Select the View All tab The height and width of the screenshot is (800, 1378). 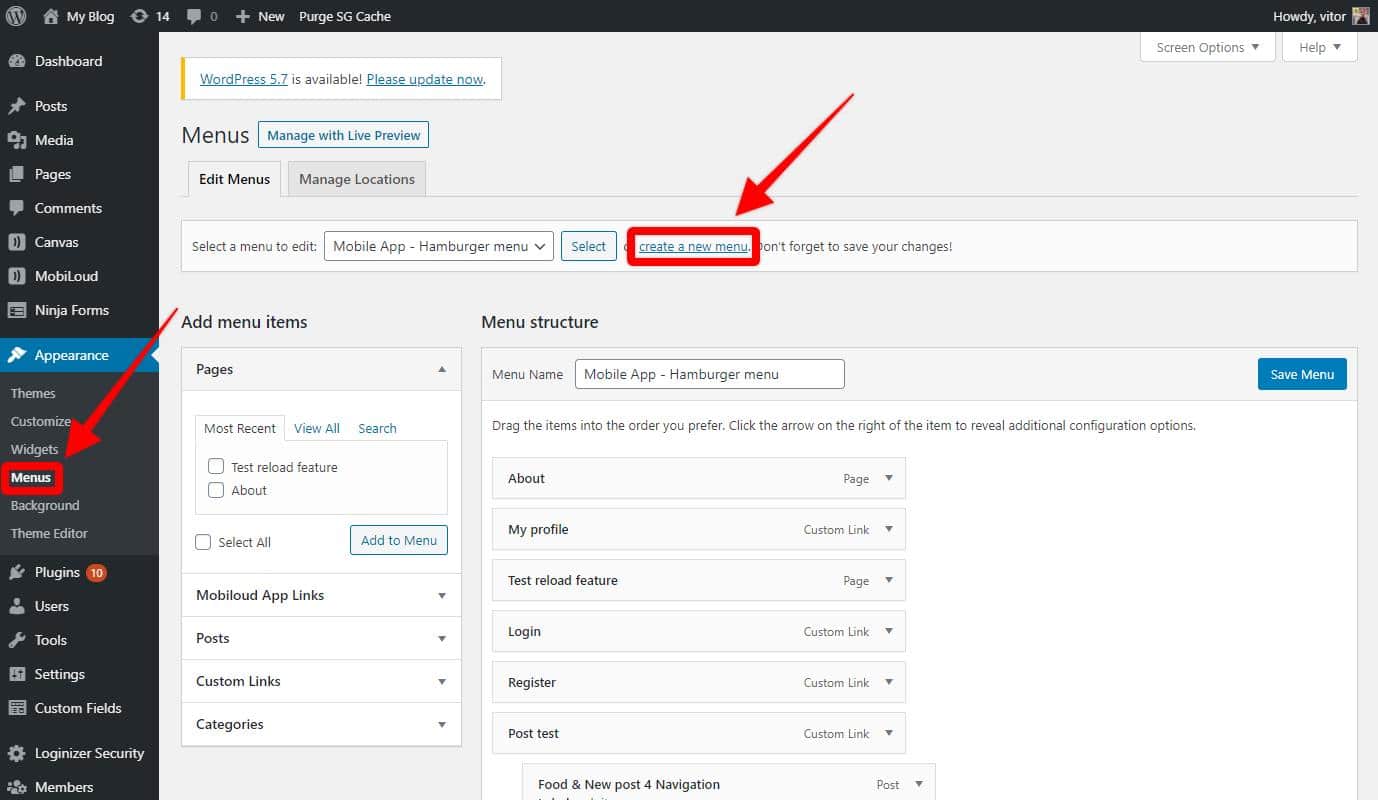317,428
